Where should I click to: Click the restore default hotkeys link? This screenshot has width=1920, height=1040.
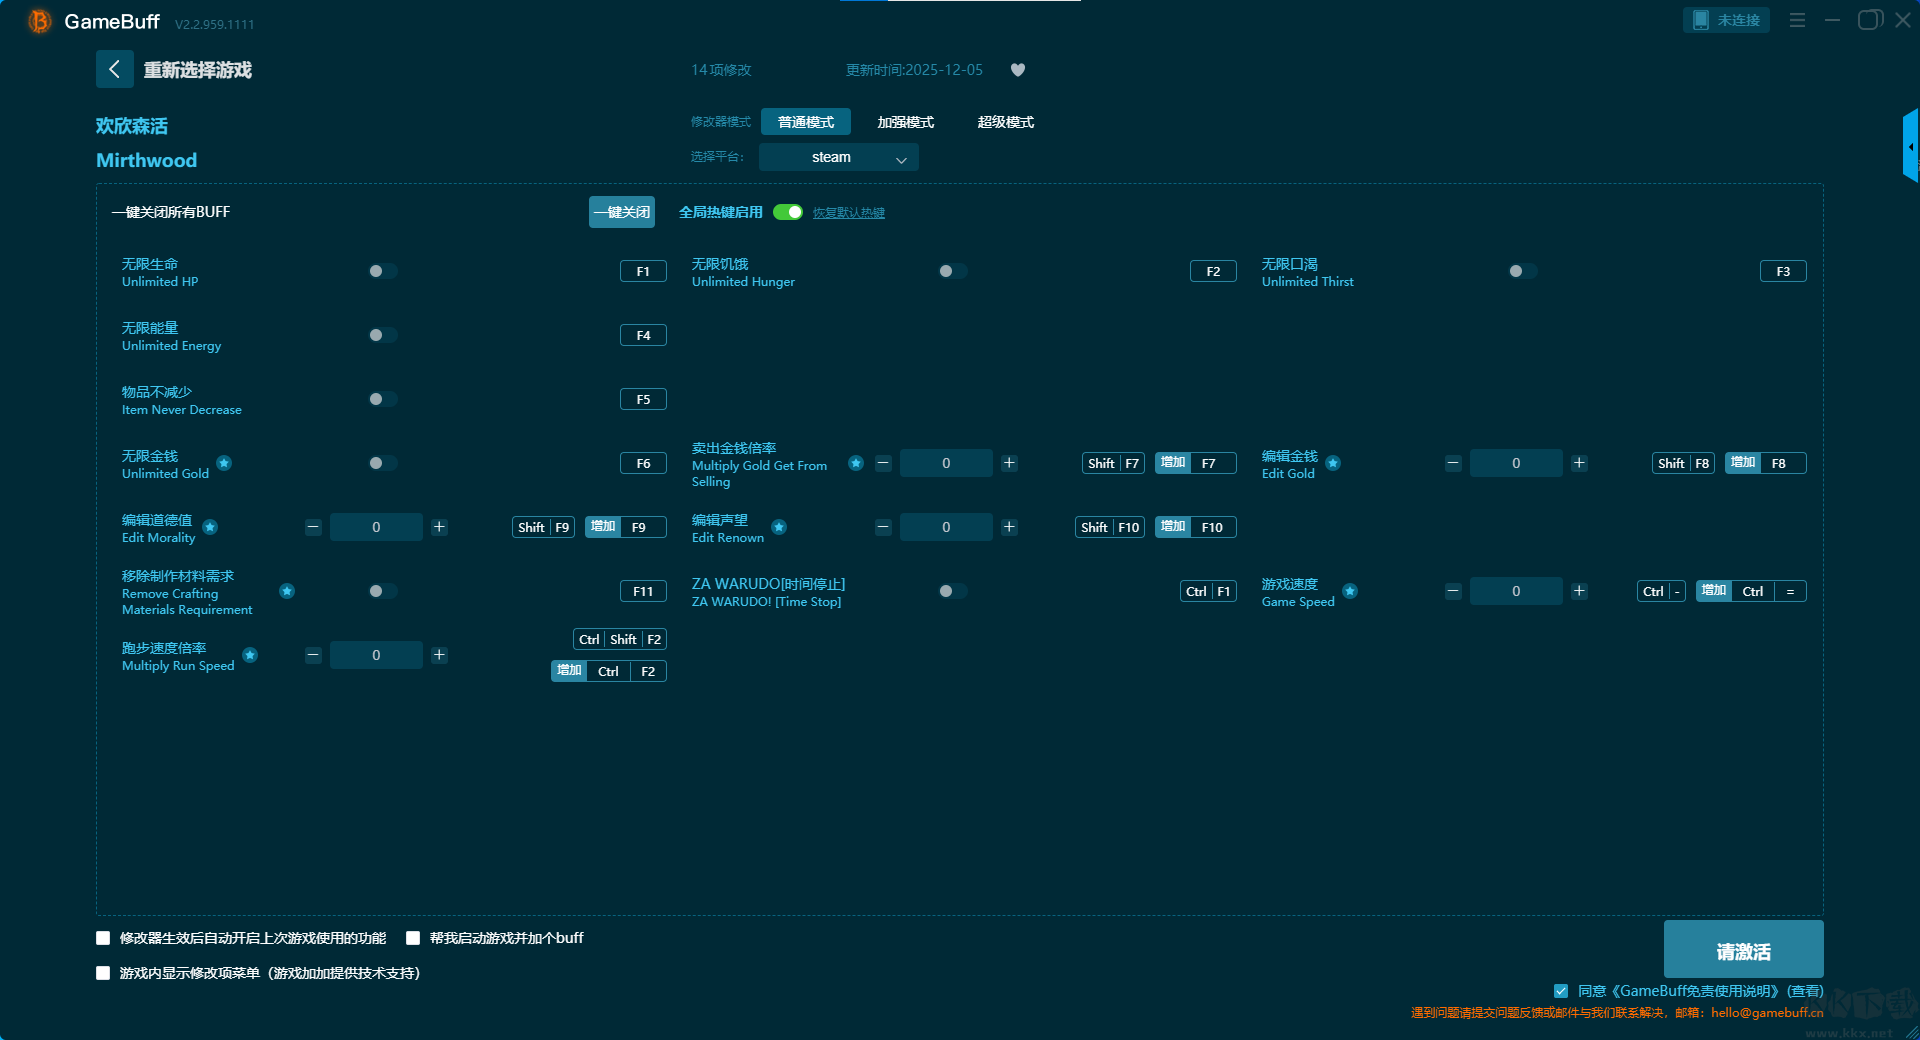[848, 213]
